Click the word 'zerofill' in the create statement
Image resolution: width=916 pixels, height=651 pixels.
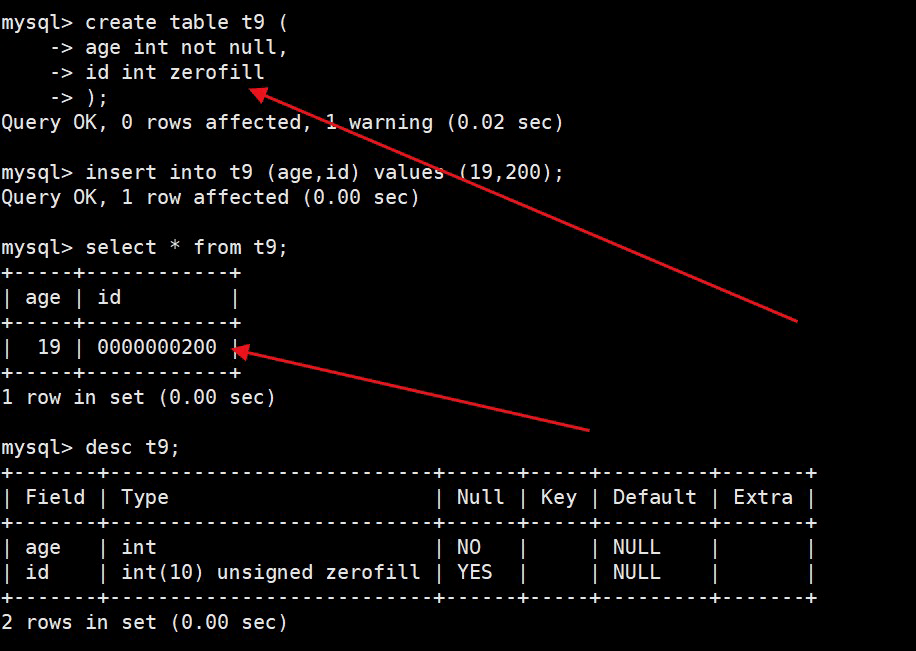(x=217, y=72)
